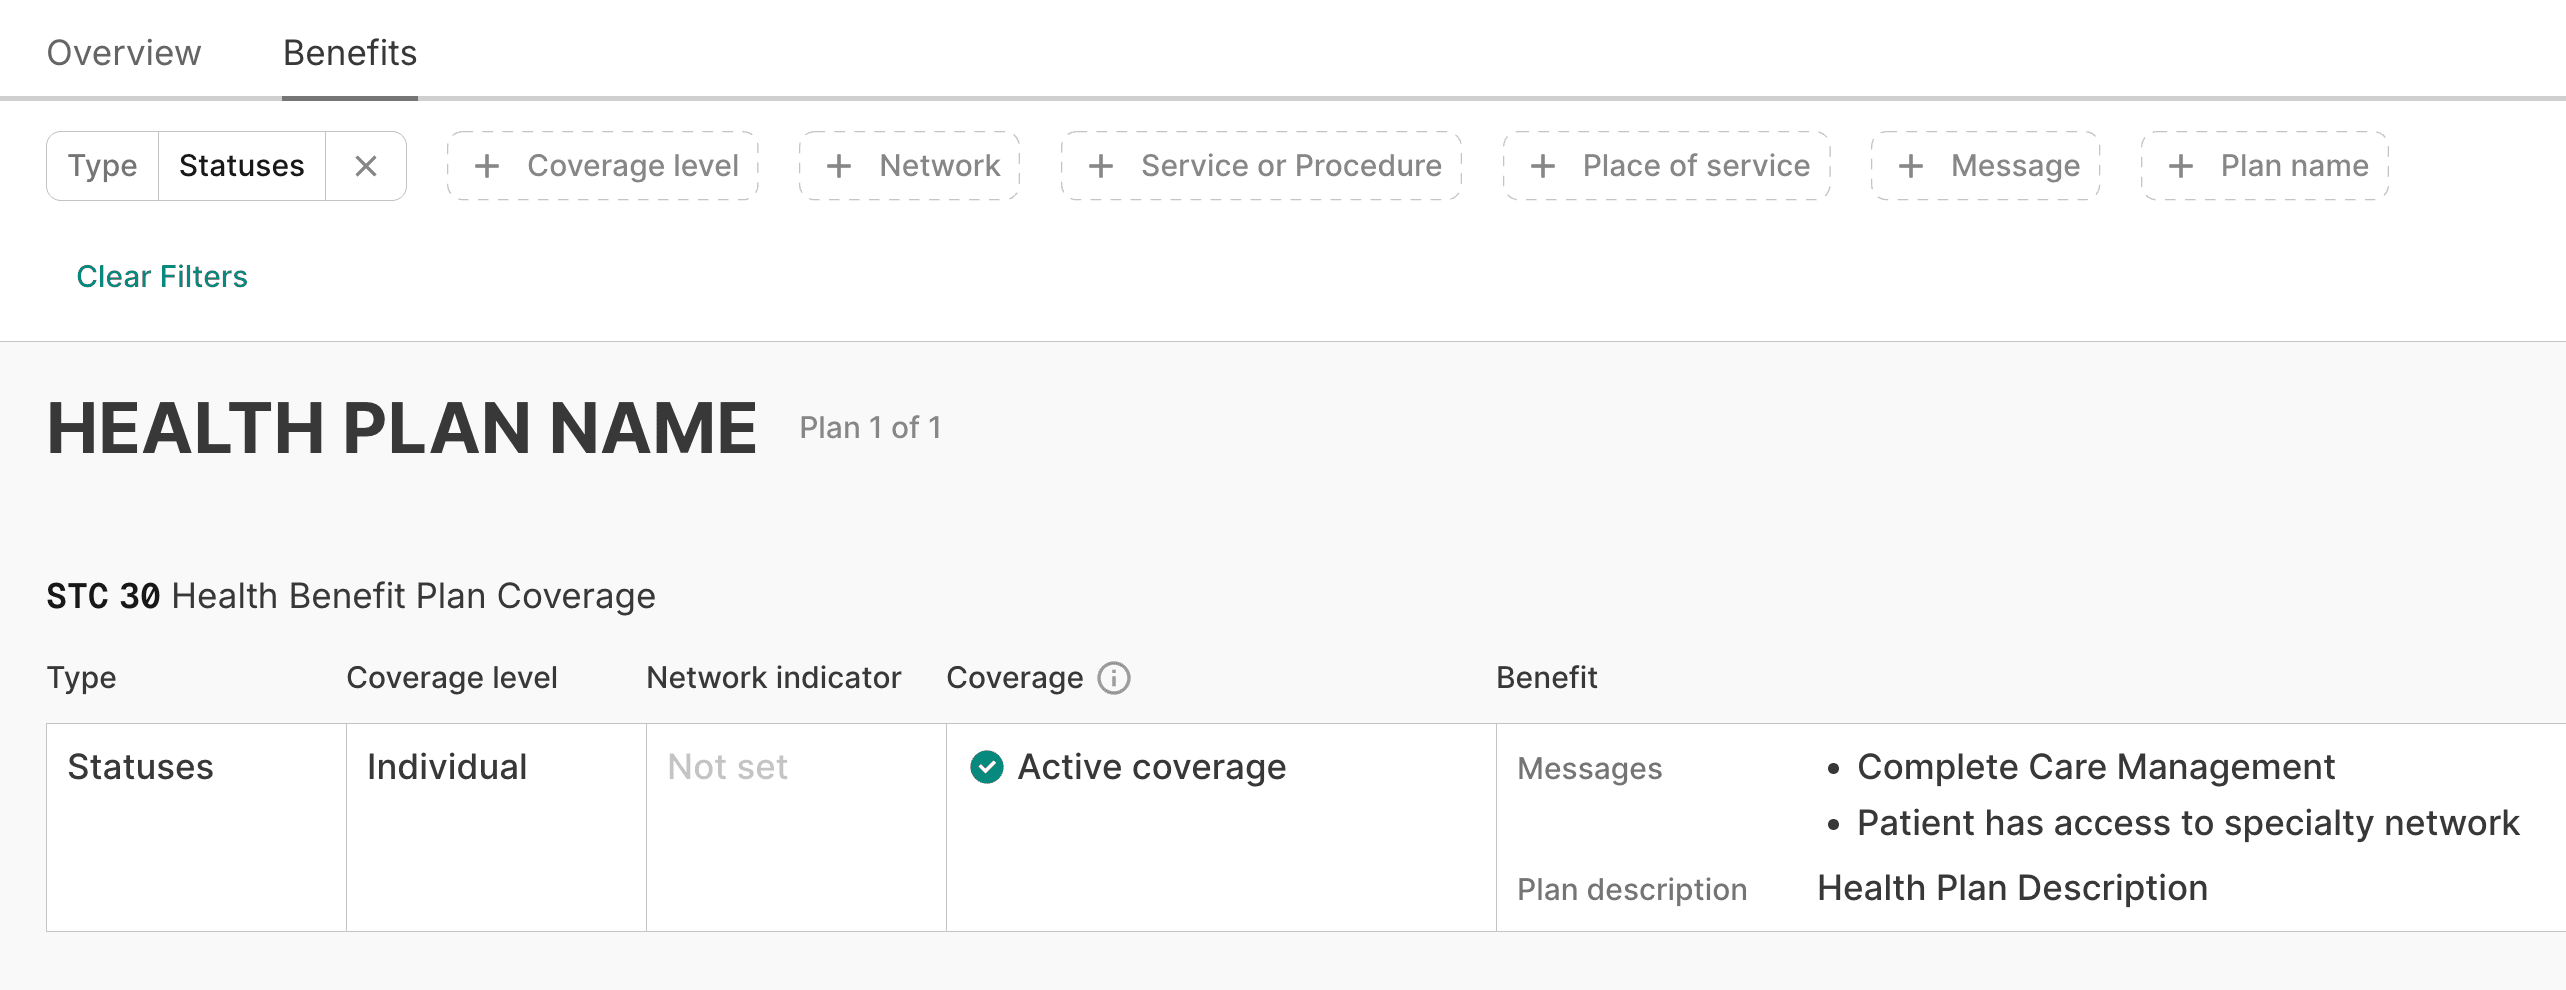Screen dimensions: 2566x990
Task: Open the Statuses filter value dropdown
Action: 241,166
